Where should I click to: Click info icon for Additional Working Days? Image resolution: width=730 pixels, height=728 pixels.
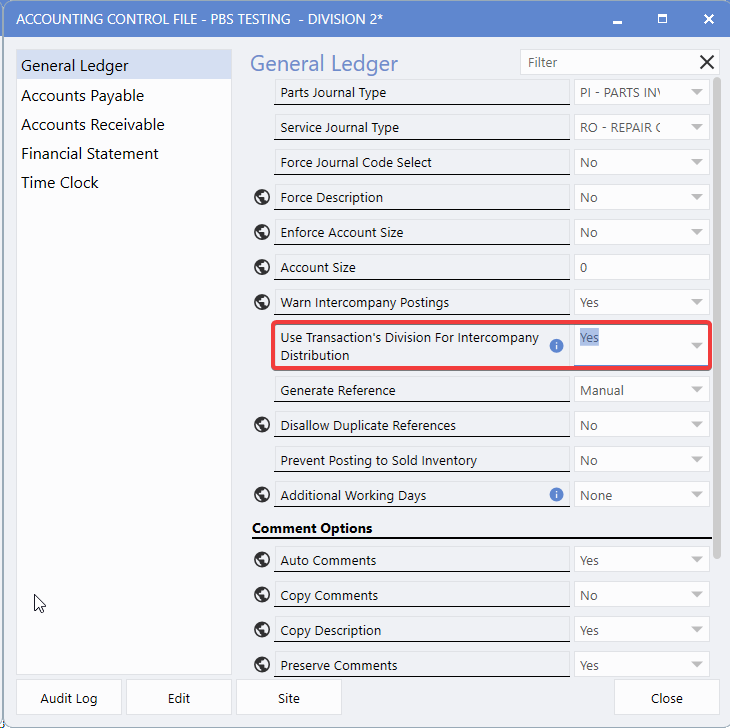(x=557, y=495)
